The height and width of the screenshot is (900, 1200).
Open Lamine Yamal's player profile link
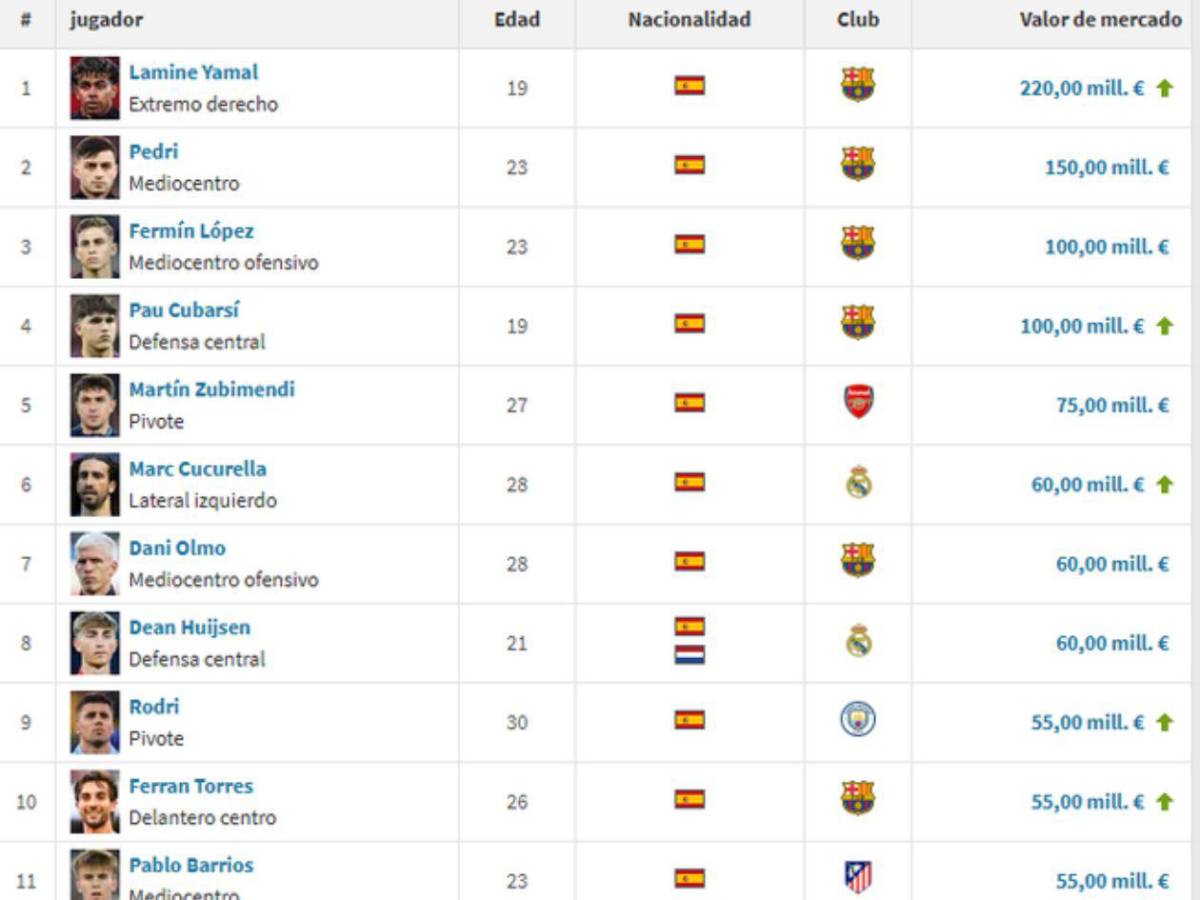(193, 72)
